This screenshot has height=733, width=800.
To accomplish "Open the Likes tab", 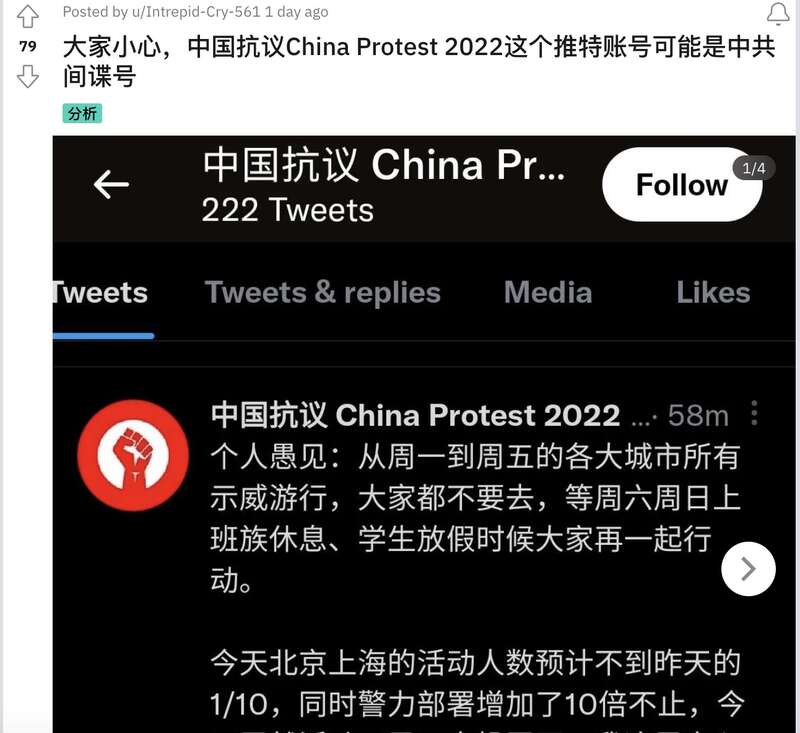I will point(713,293).
